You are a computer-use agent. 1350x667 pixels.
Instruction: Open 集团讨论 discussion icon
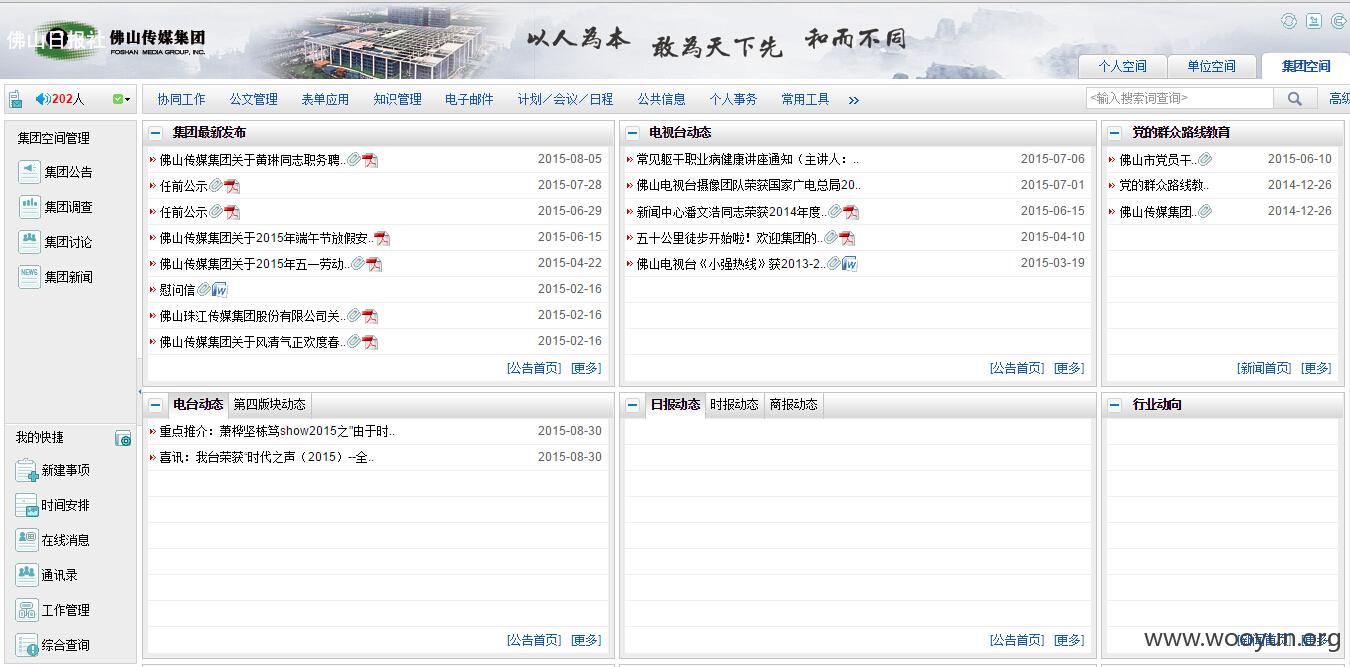pyautogui.click(x=29, y=242)
